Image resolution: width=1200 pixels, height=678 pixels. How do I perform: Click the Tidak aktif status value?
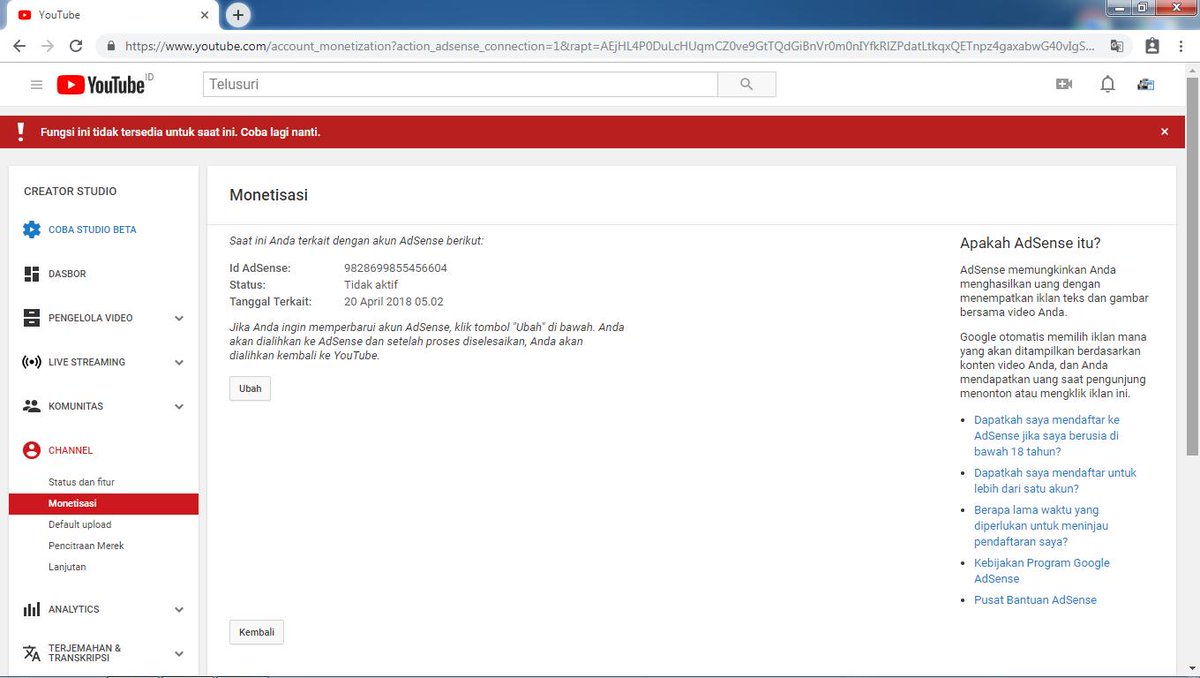[371, 285]
